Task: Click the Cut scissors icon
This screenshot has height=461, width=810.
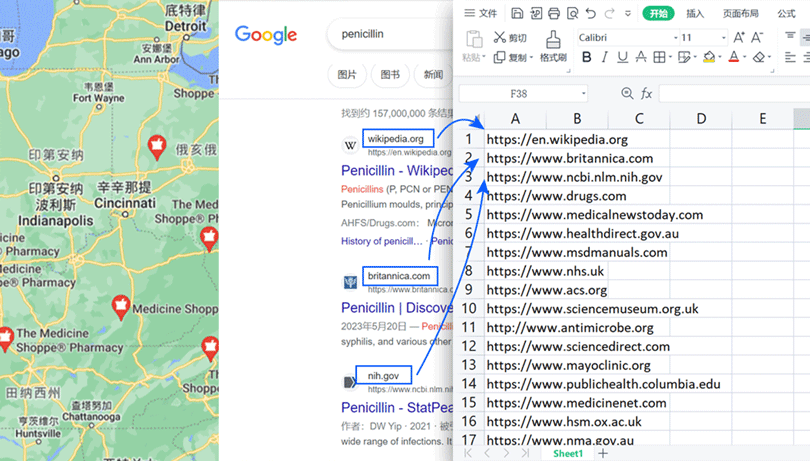Action: (499, 38)
